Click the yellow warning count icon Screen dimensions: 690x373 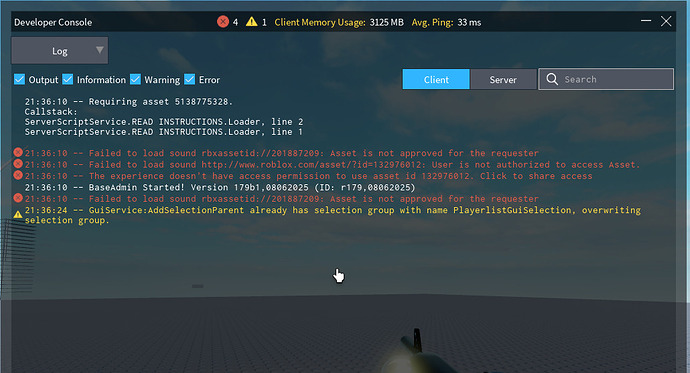(x=252, y=22)
